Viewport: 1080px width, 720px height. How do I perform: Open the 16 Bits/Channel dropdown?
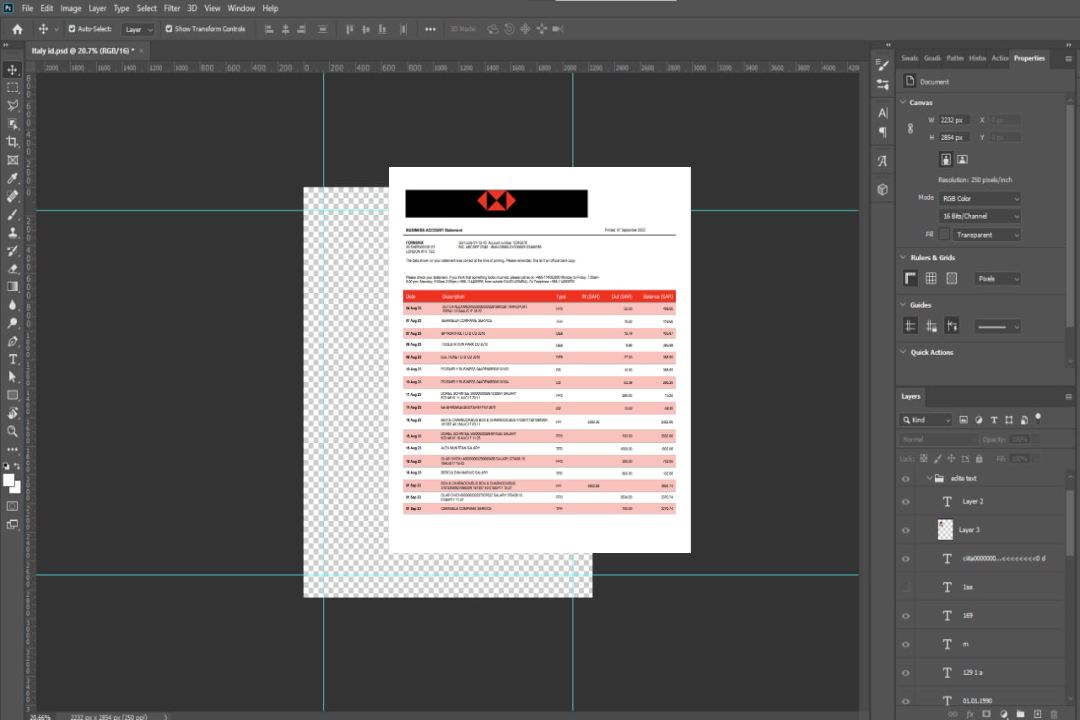pyautogui.click(x=980, y=216)
